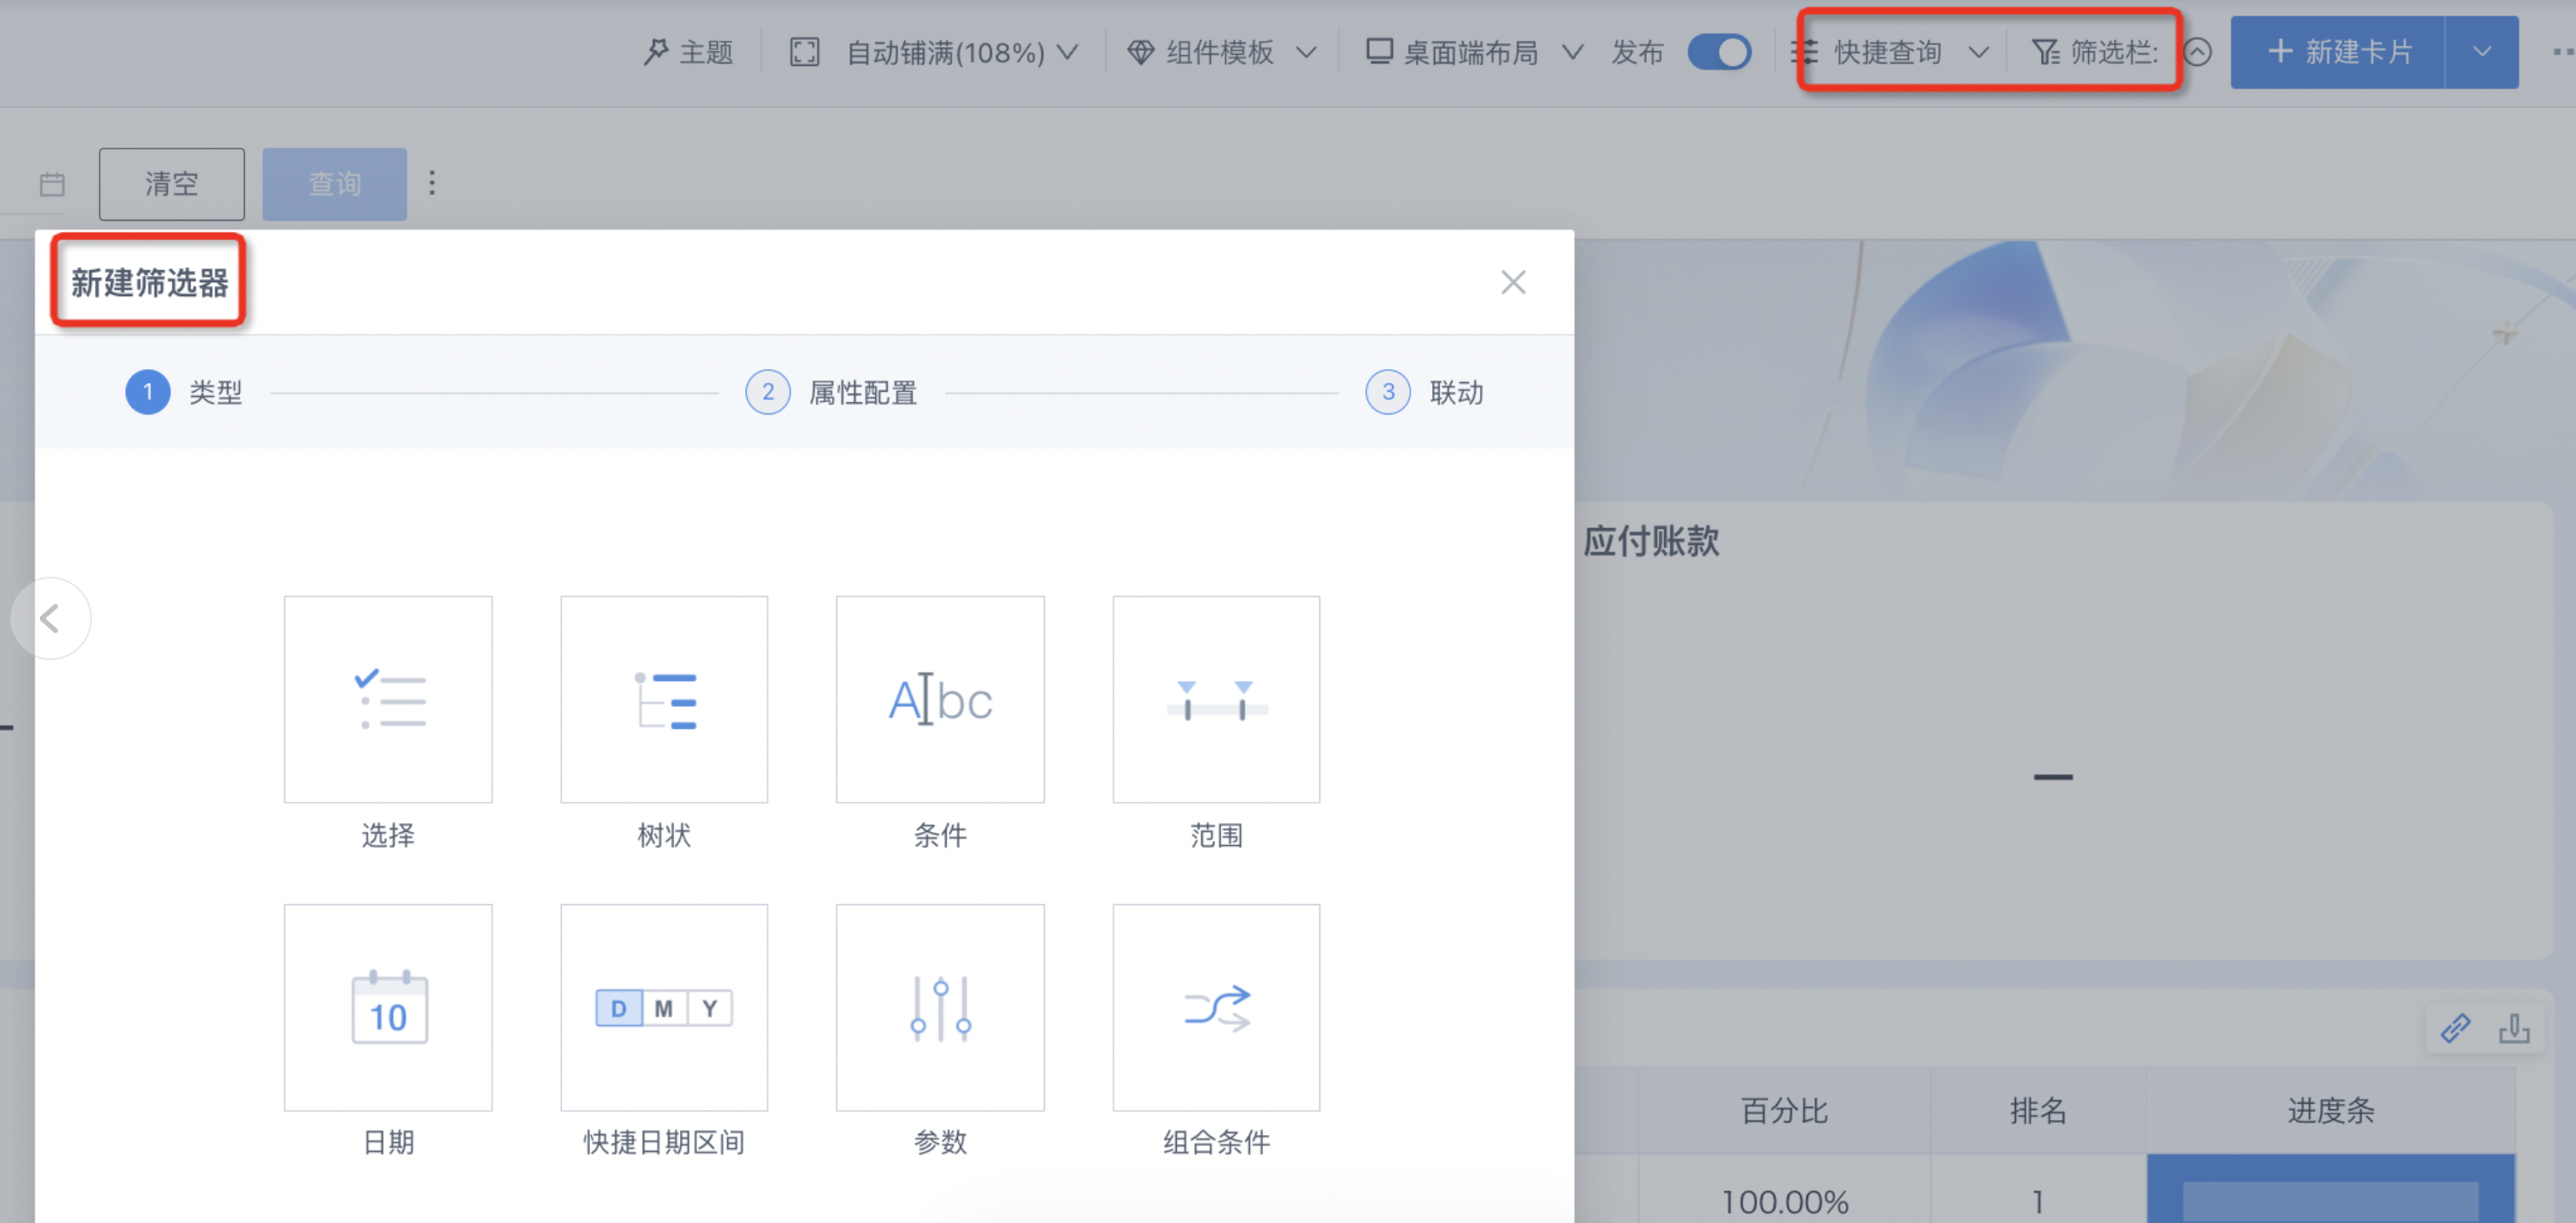Select the 日期 calendar filter type
The image size is (2576, 1223).
(388, 1007)
